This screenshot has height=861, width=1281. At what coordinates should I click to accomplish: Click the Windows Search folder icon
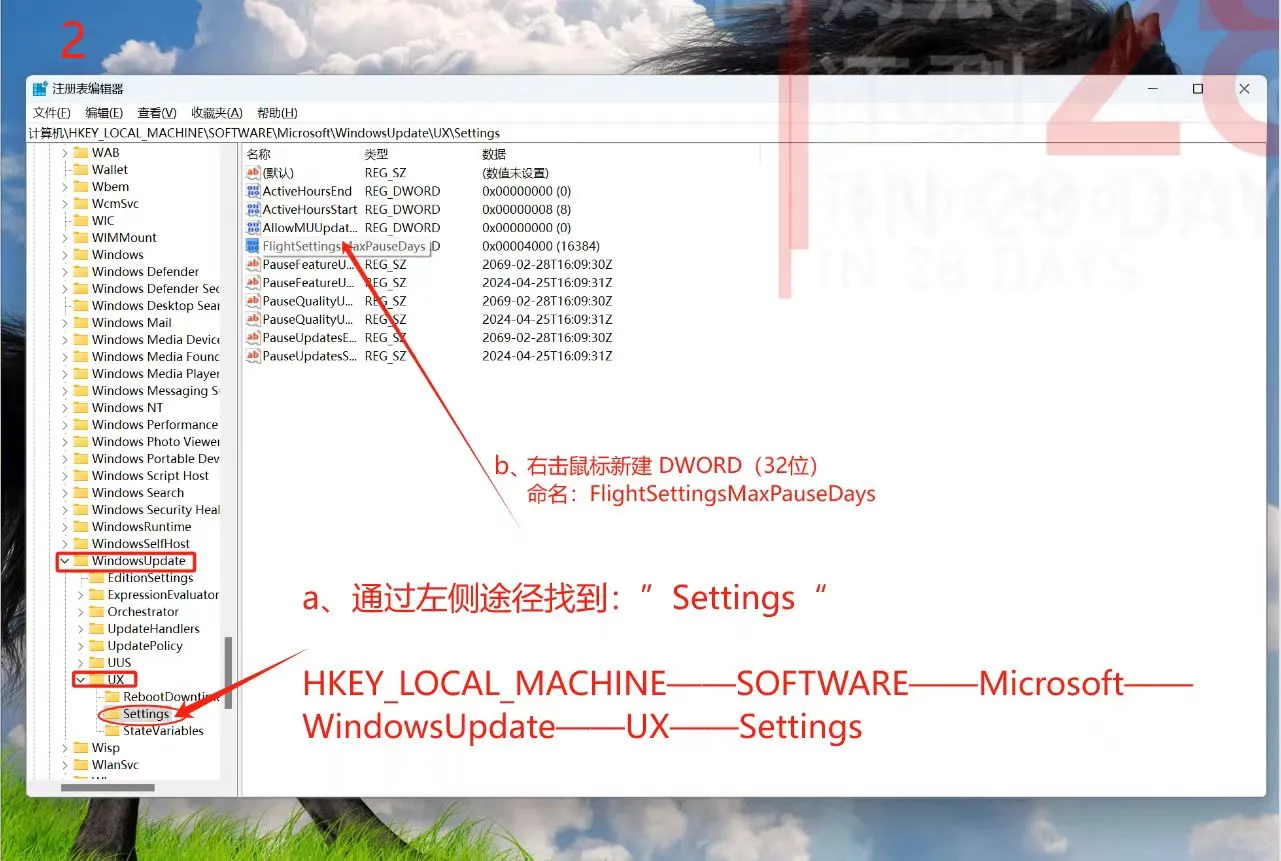pos(81,493)
